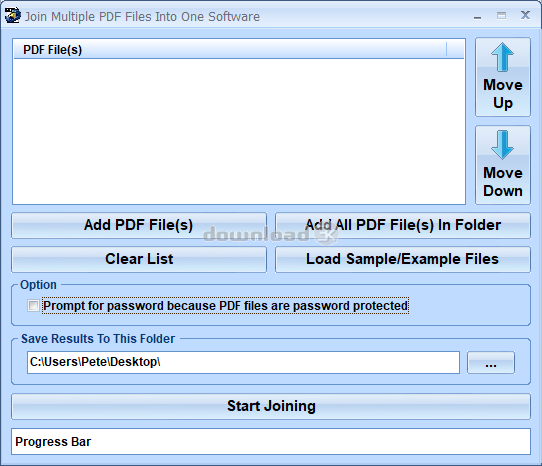
Task: Click the Move Down arrow button
Action: 503,165
